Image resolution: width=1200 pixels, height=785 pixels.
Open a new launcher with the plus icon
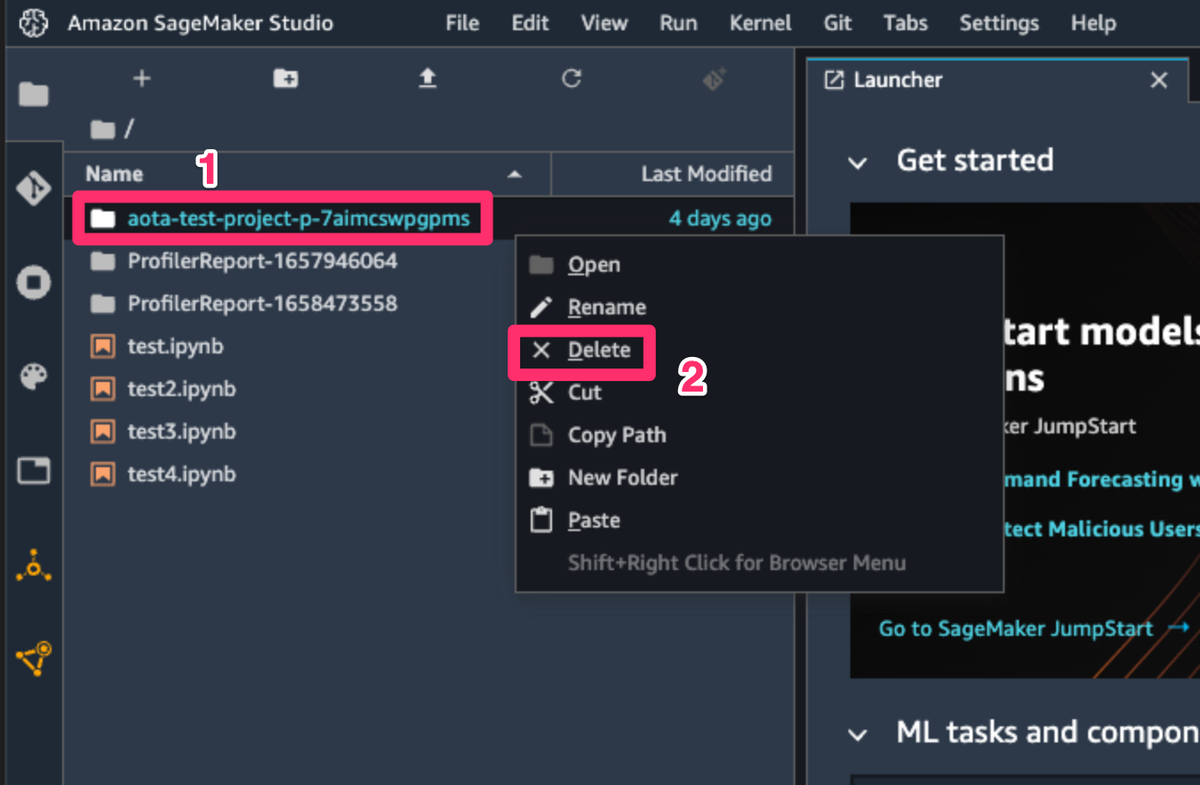[142, 78]
